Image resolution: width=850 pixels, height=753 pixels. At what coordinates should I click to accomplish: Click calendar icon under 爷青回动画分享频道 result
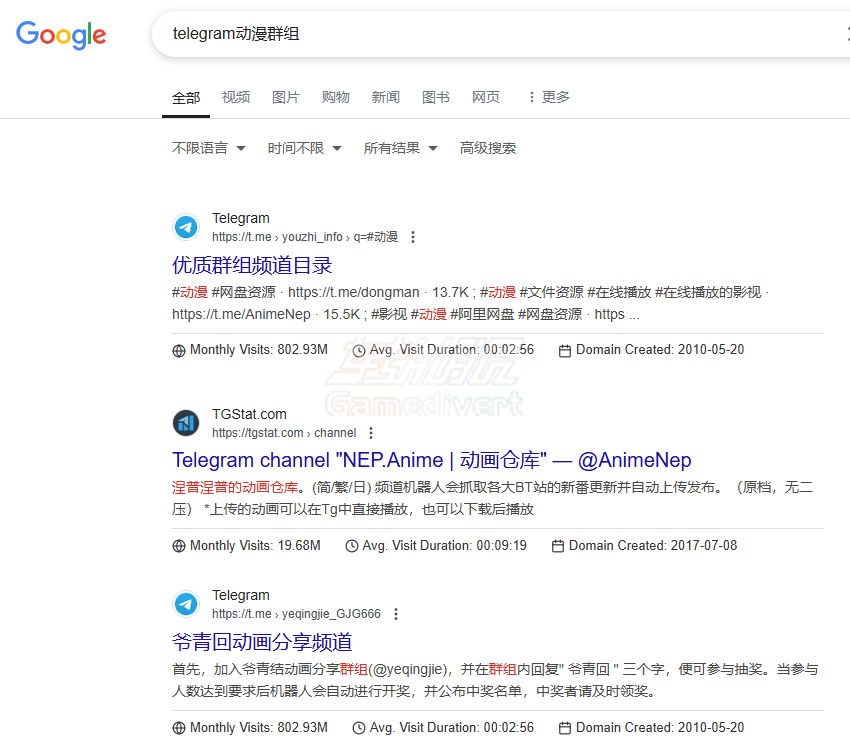565,728
